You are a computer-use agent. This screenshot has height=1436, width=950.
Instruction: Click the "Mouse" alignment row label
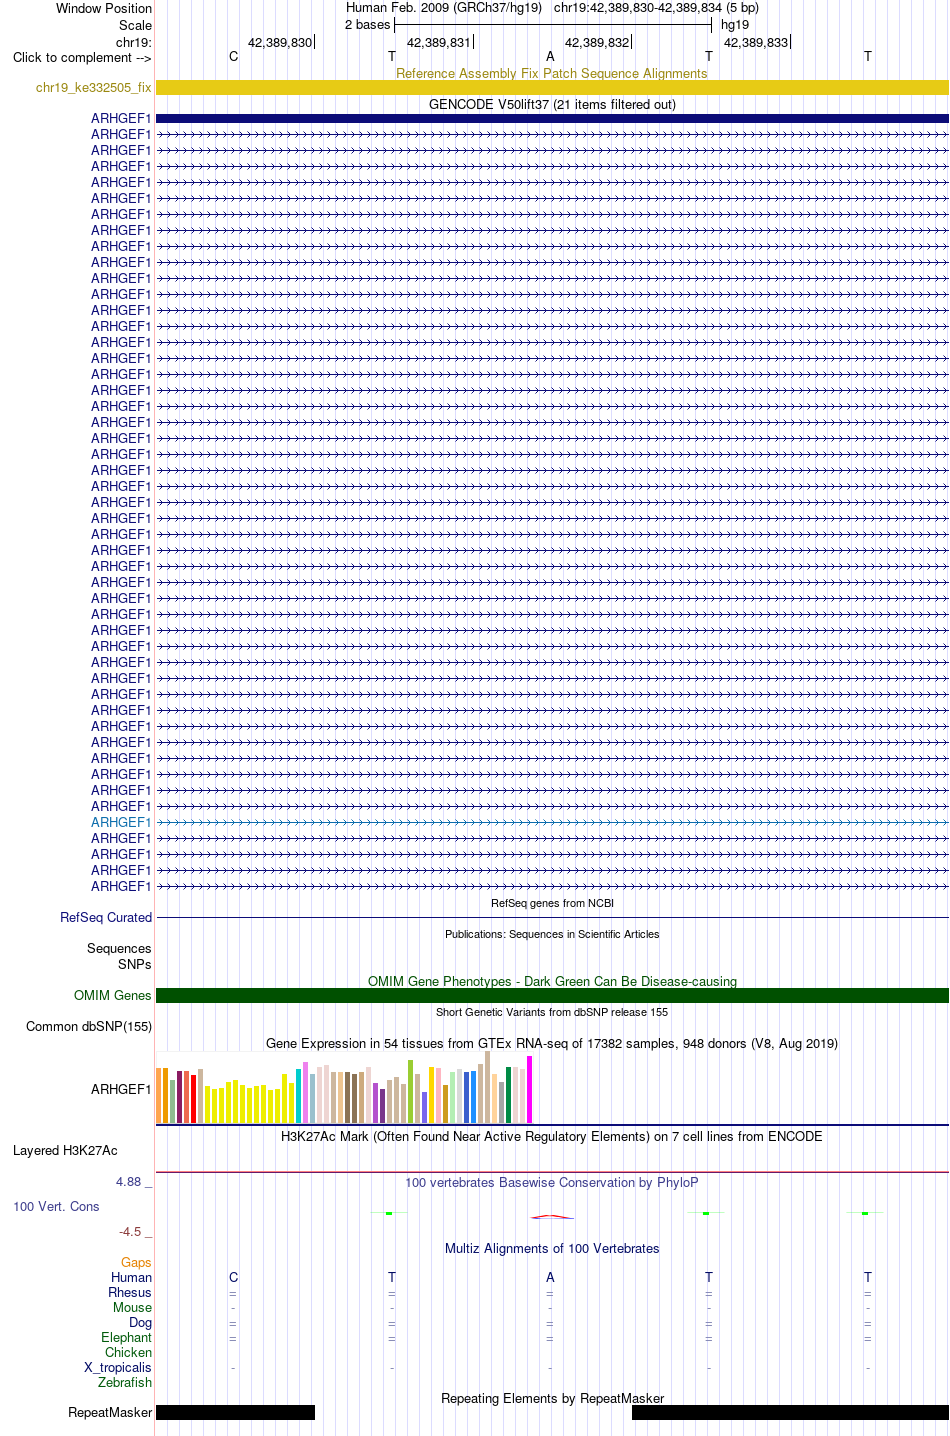[x=133, y=1307]
